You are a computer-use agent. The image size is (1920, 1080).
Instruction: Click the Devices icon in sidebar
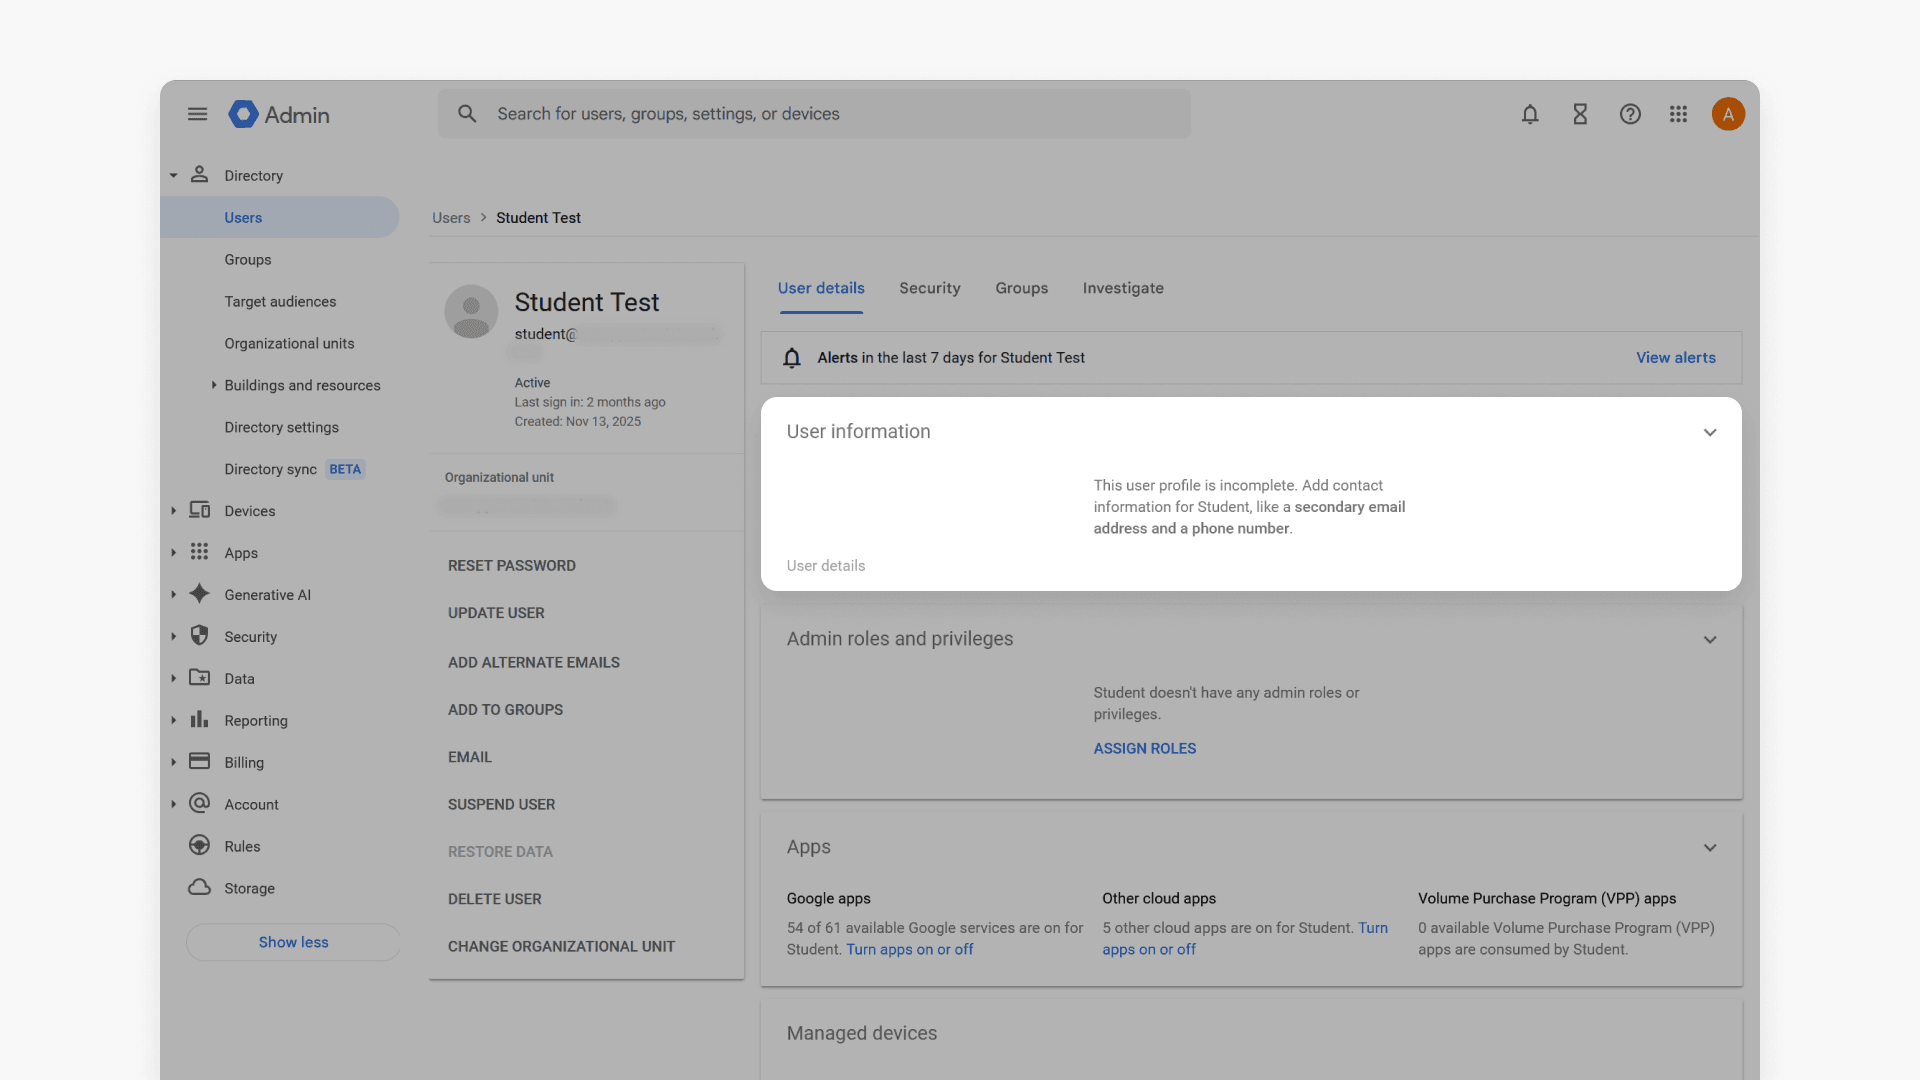coord(200,511)
